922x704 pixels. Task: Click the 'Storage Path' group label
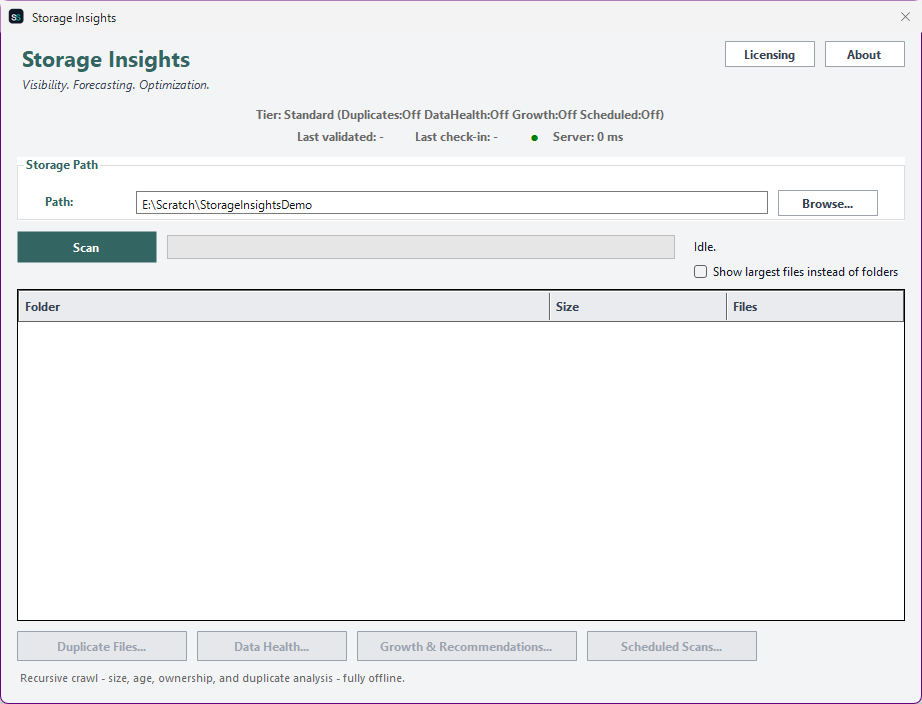pyautogui.click(x=62, y=165)
